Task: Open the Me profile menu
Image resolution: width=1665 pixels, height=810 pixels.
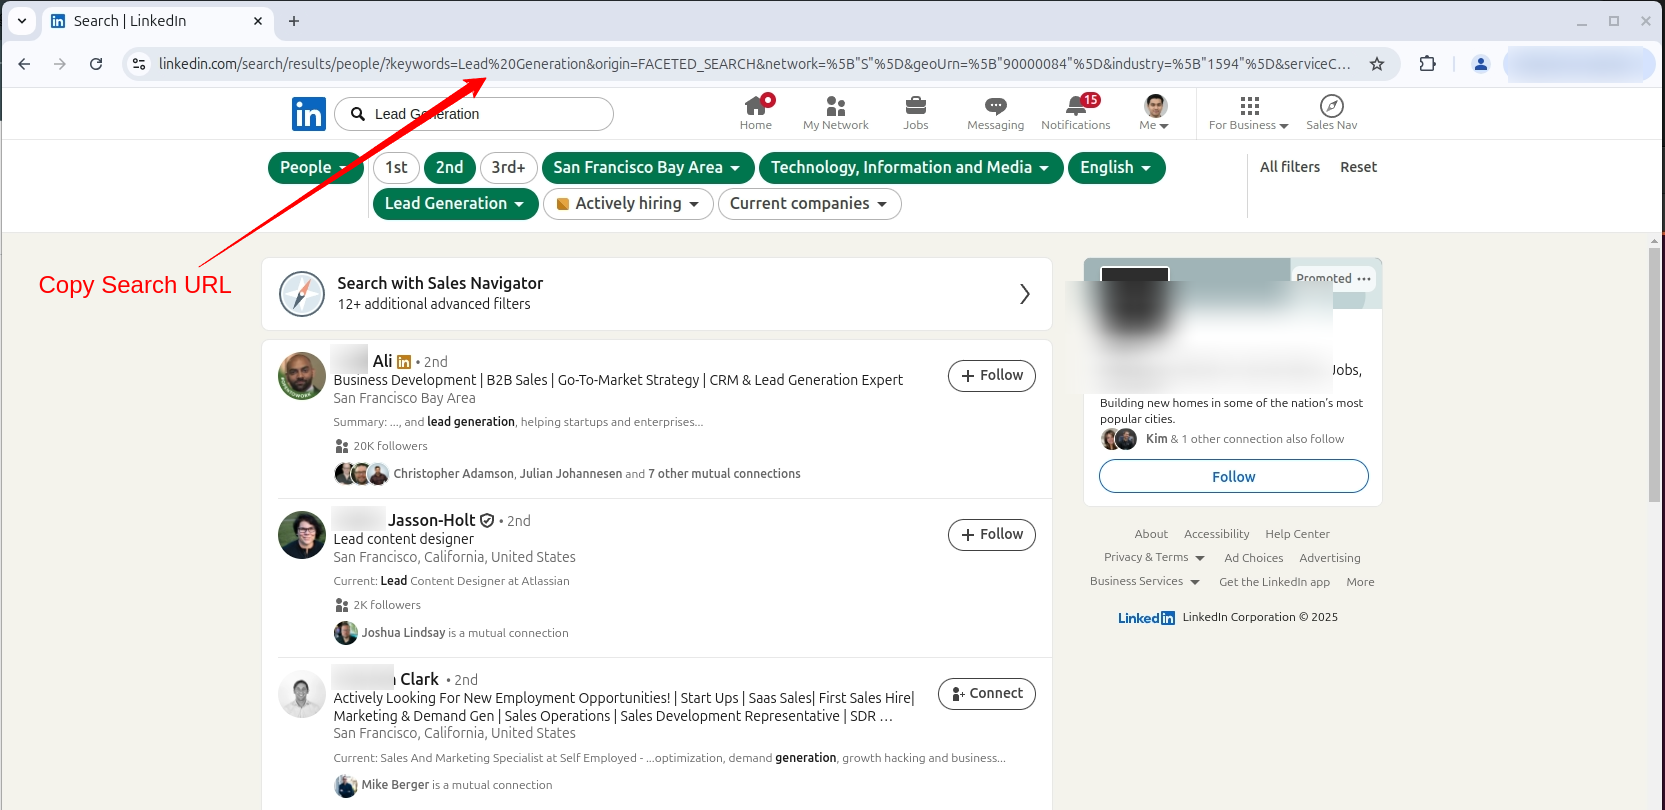Action: [x=1154, y=112]
